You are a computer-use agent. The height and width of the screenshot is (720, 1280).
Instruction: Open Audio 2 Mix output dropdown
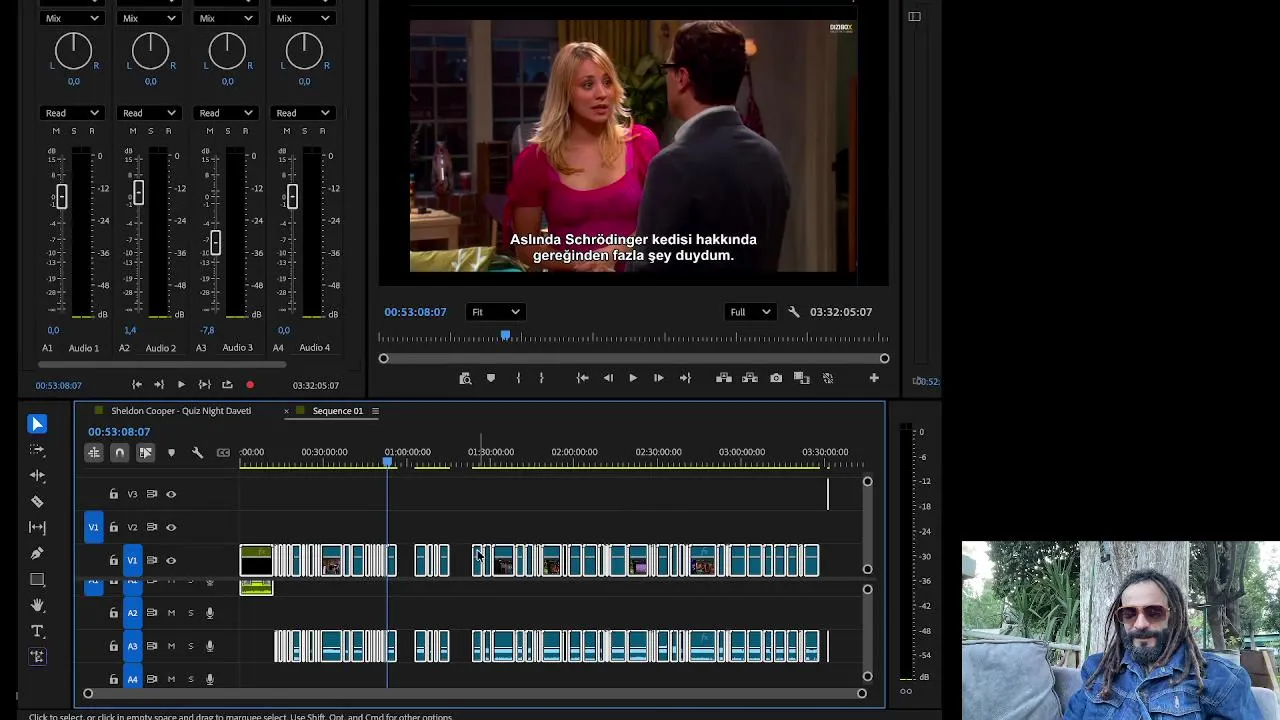click(150, 18)
